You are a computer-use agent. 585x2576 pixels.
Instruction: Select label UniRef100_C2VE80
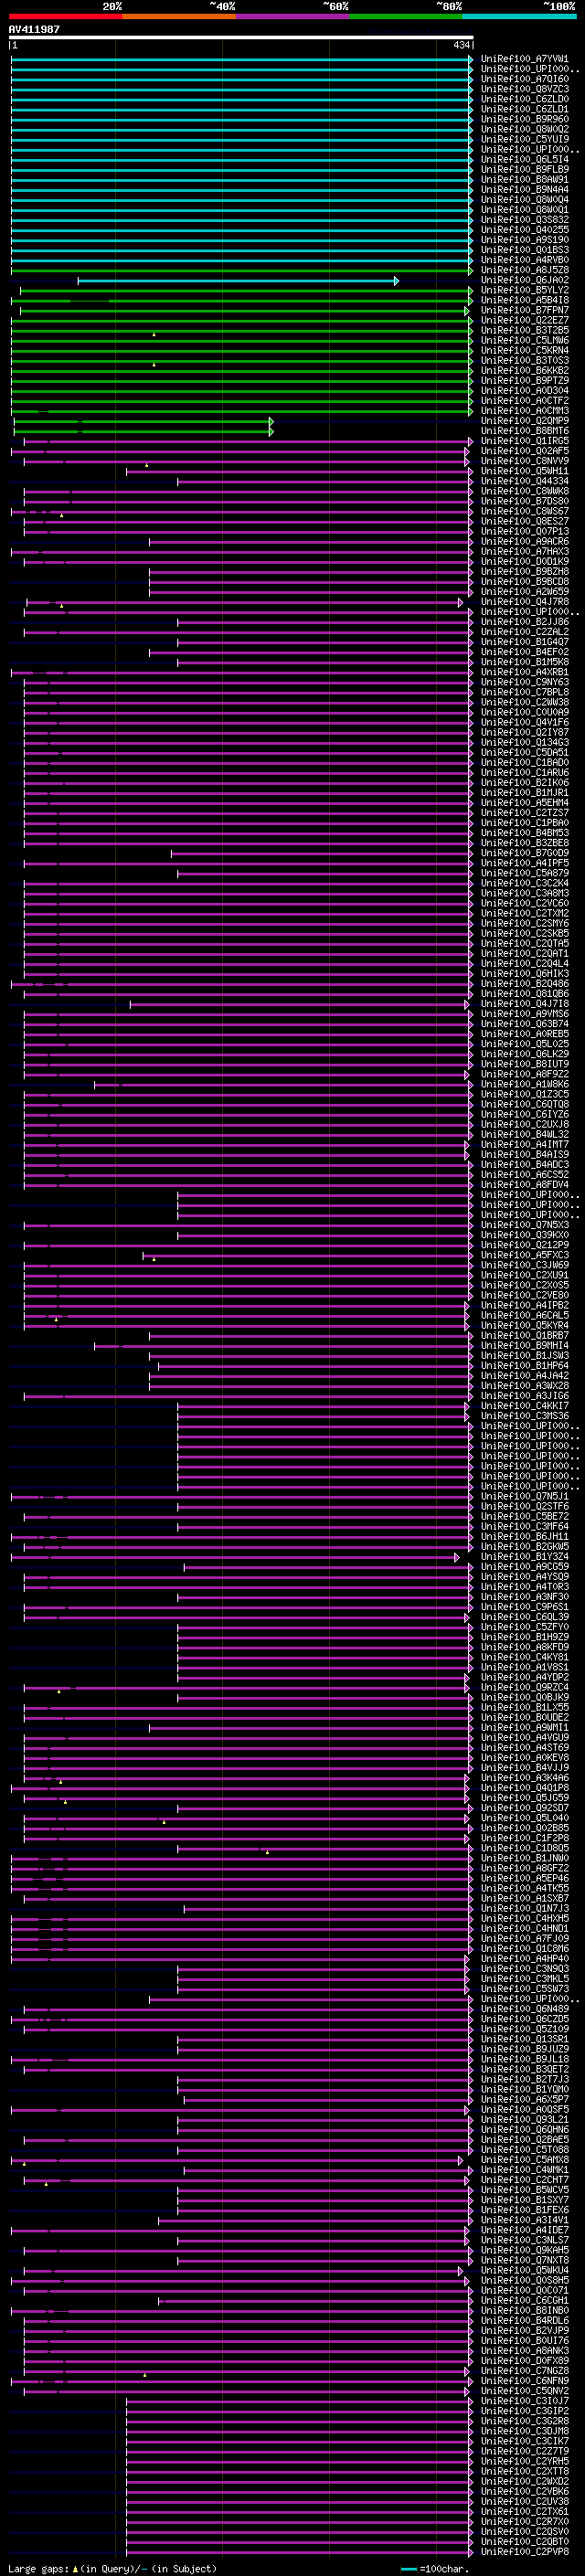525,1295
